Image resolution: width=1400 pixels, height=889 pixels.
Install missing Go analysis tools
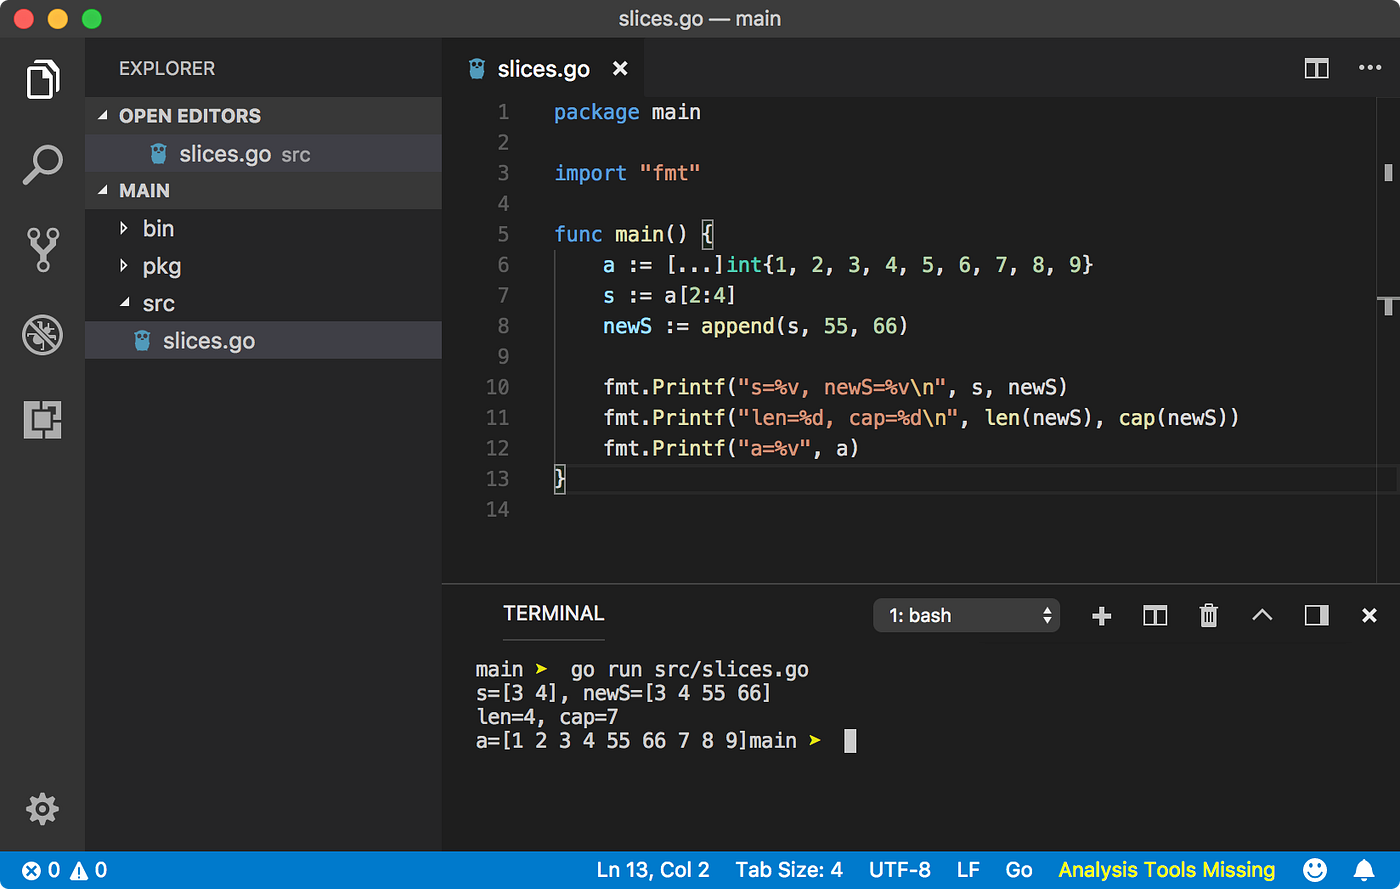click(x=1166, y=869)
